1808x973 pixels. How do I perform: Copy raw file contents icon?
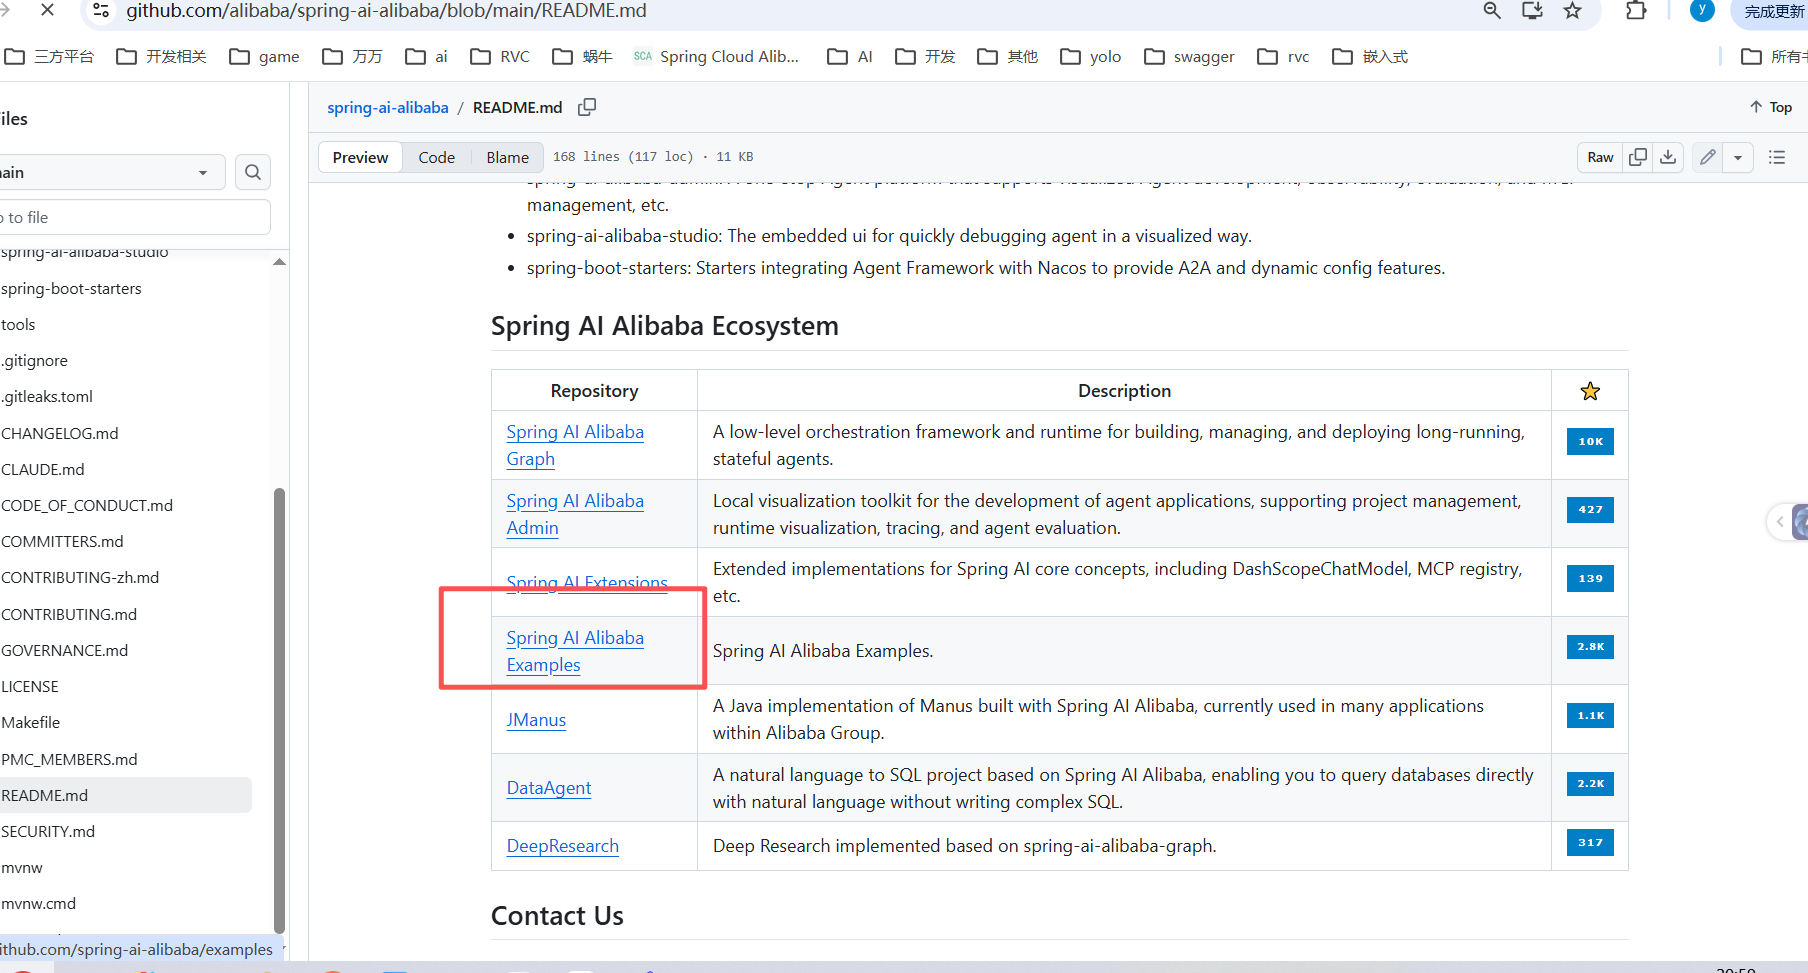tap(1638, 157)
